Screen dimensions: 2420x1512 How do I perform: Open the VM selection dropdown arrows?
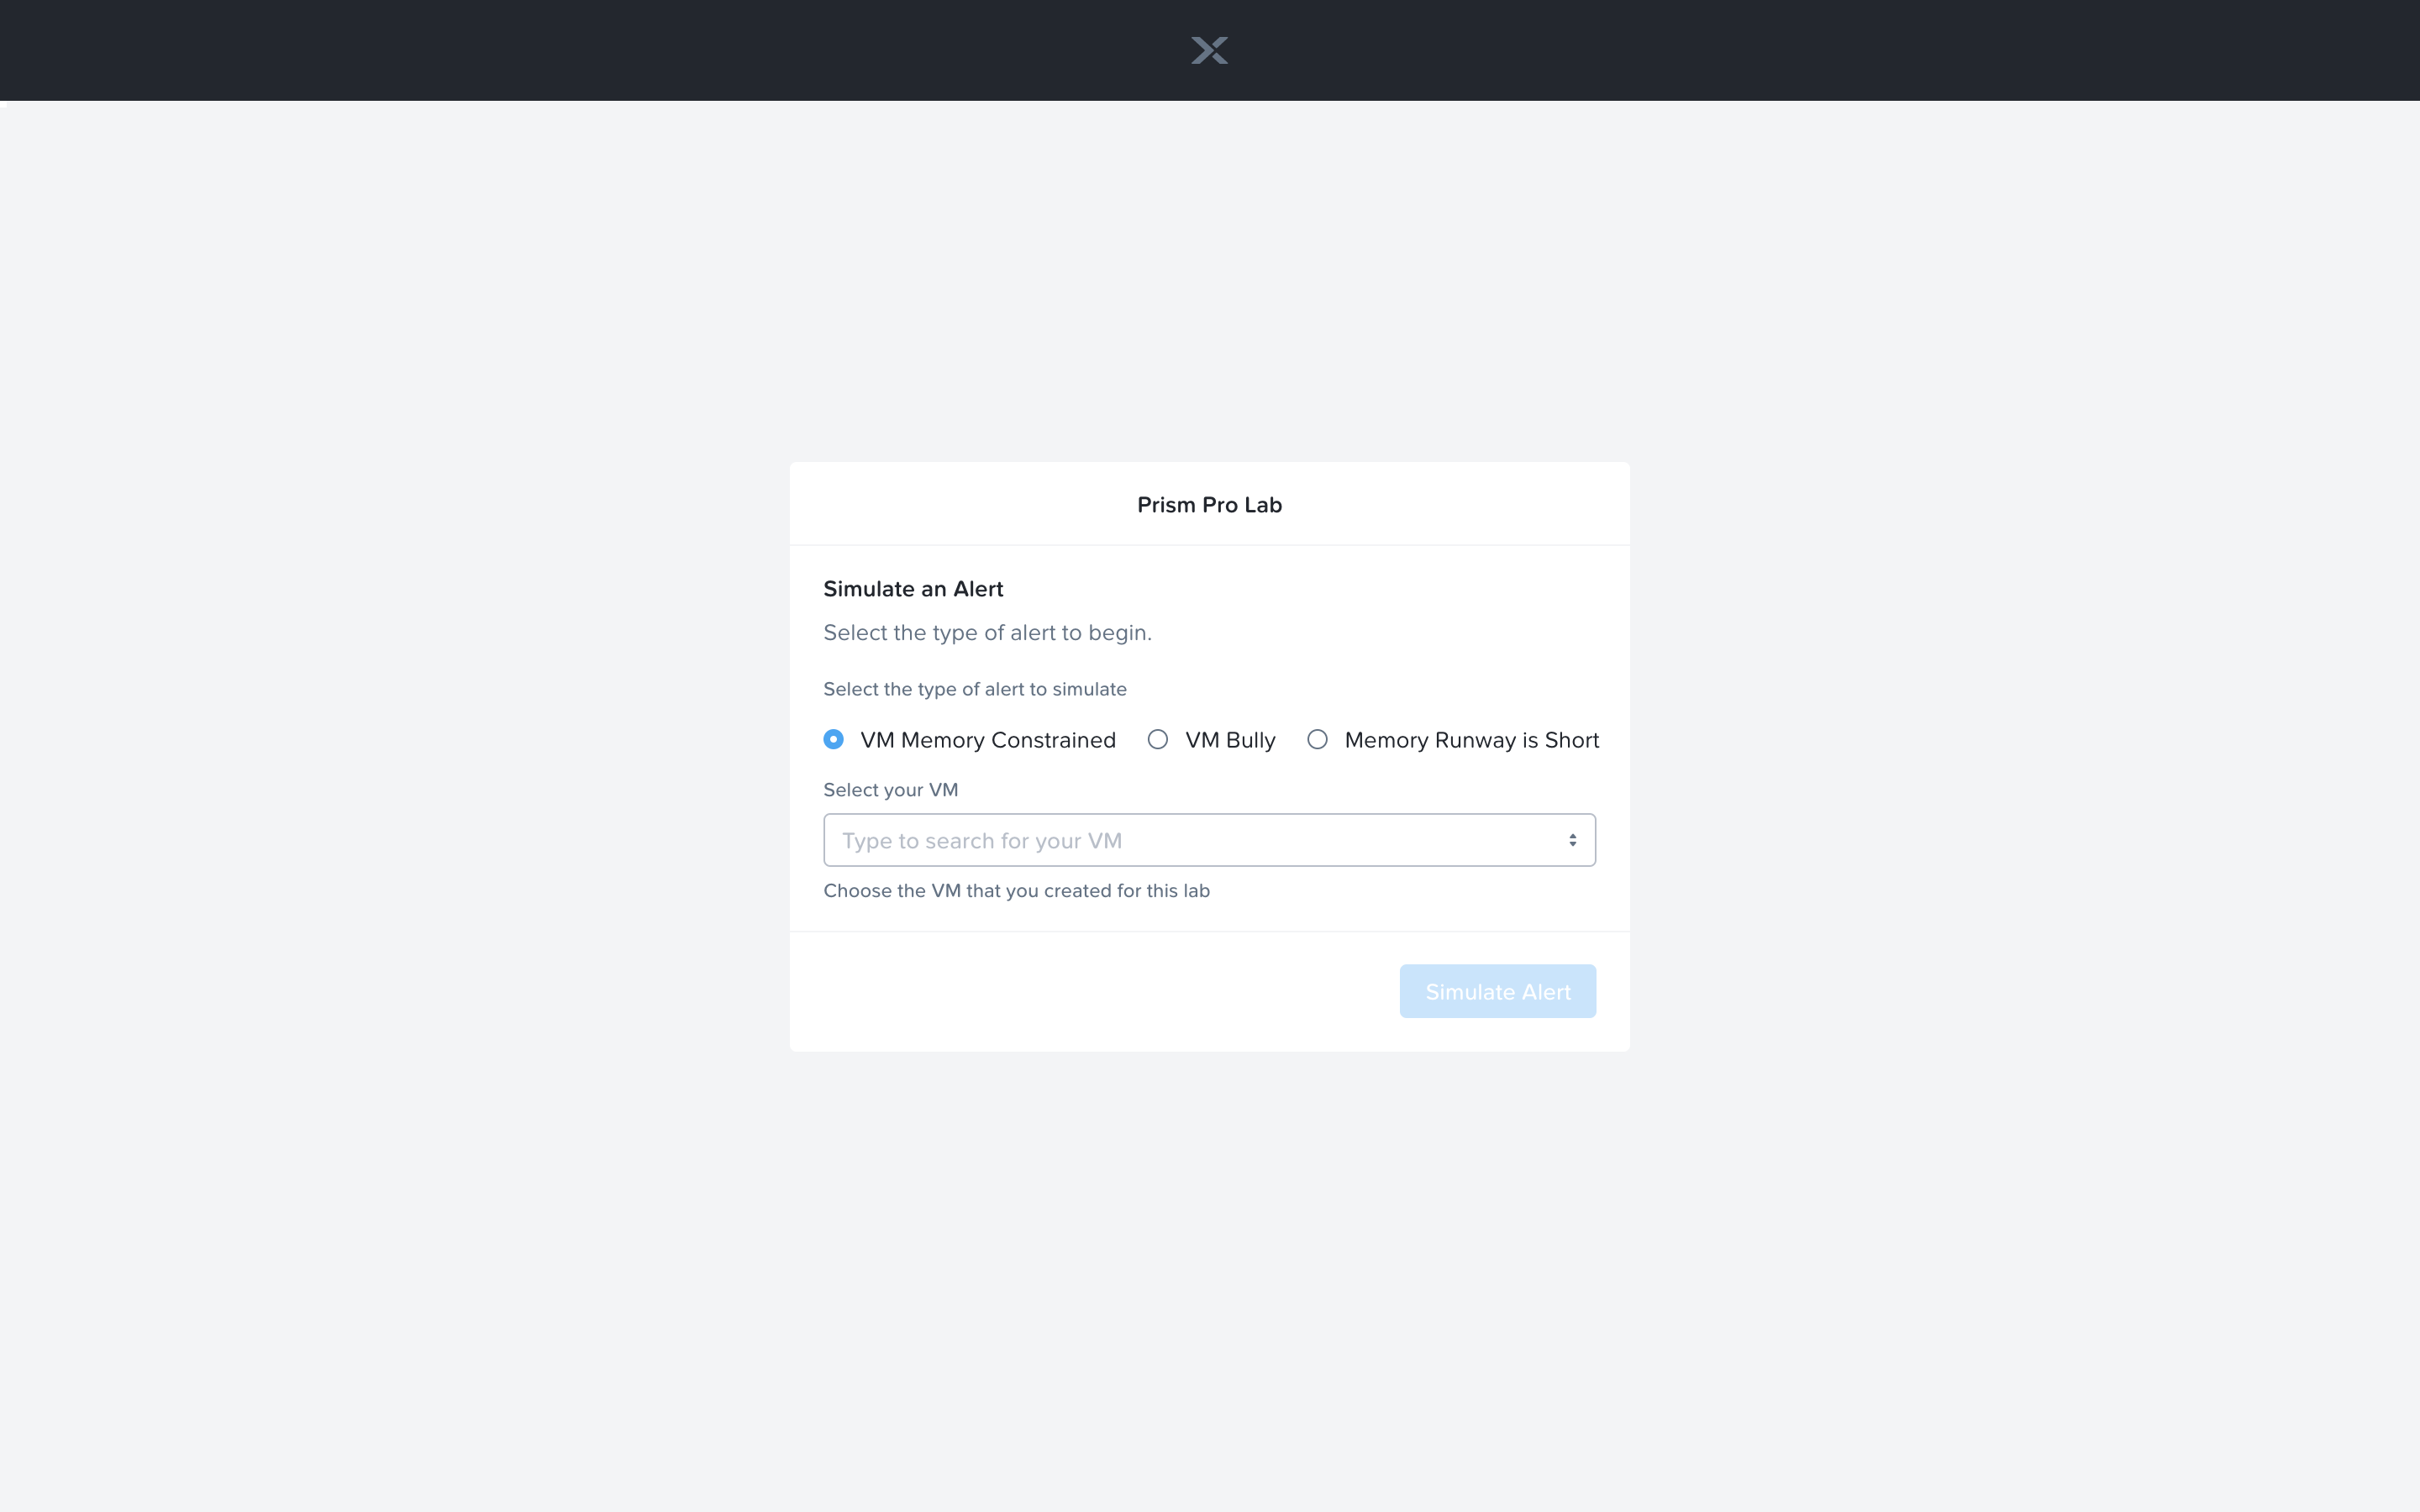(1573, 840)
